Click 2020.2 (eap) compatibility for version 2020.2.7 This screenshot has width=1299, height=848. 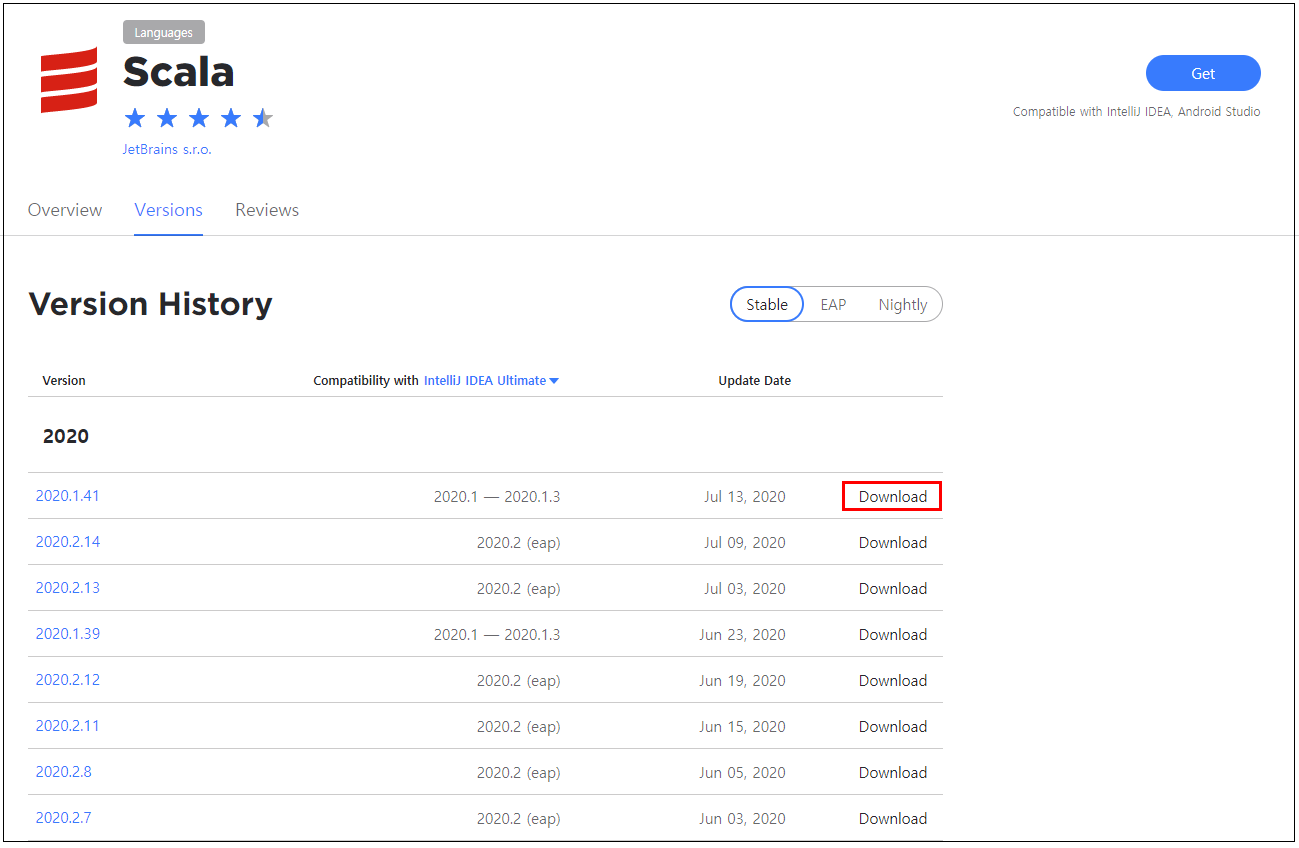(x=519, y=819)
